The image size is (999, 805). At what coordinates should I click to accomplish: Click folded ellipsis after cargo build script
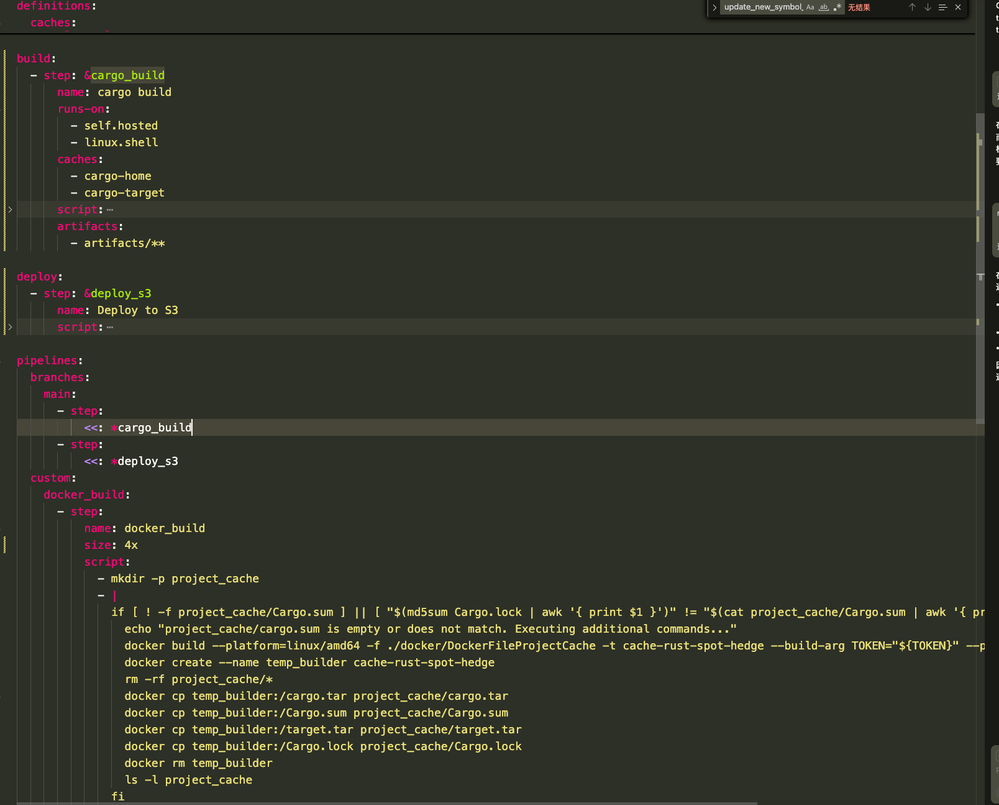point(109,210)
